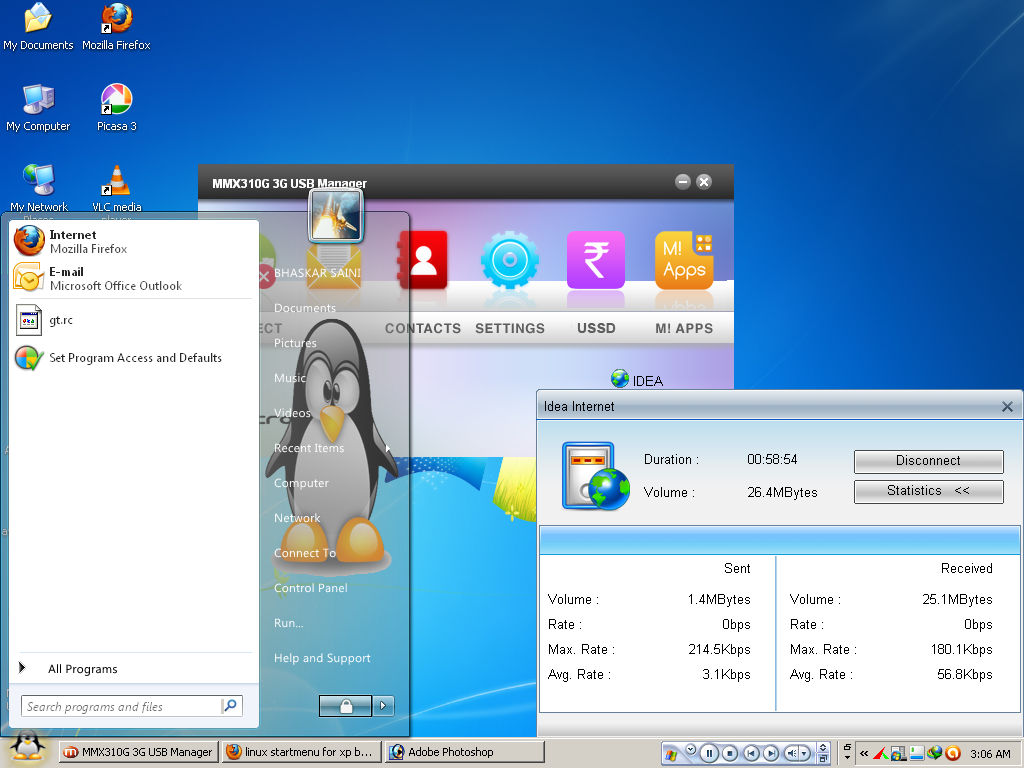Stop playback in the taskbar media toolbar
Viewport: 1024px width, 768px height.
[730, 754]
